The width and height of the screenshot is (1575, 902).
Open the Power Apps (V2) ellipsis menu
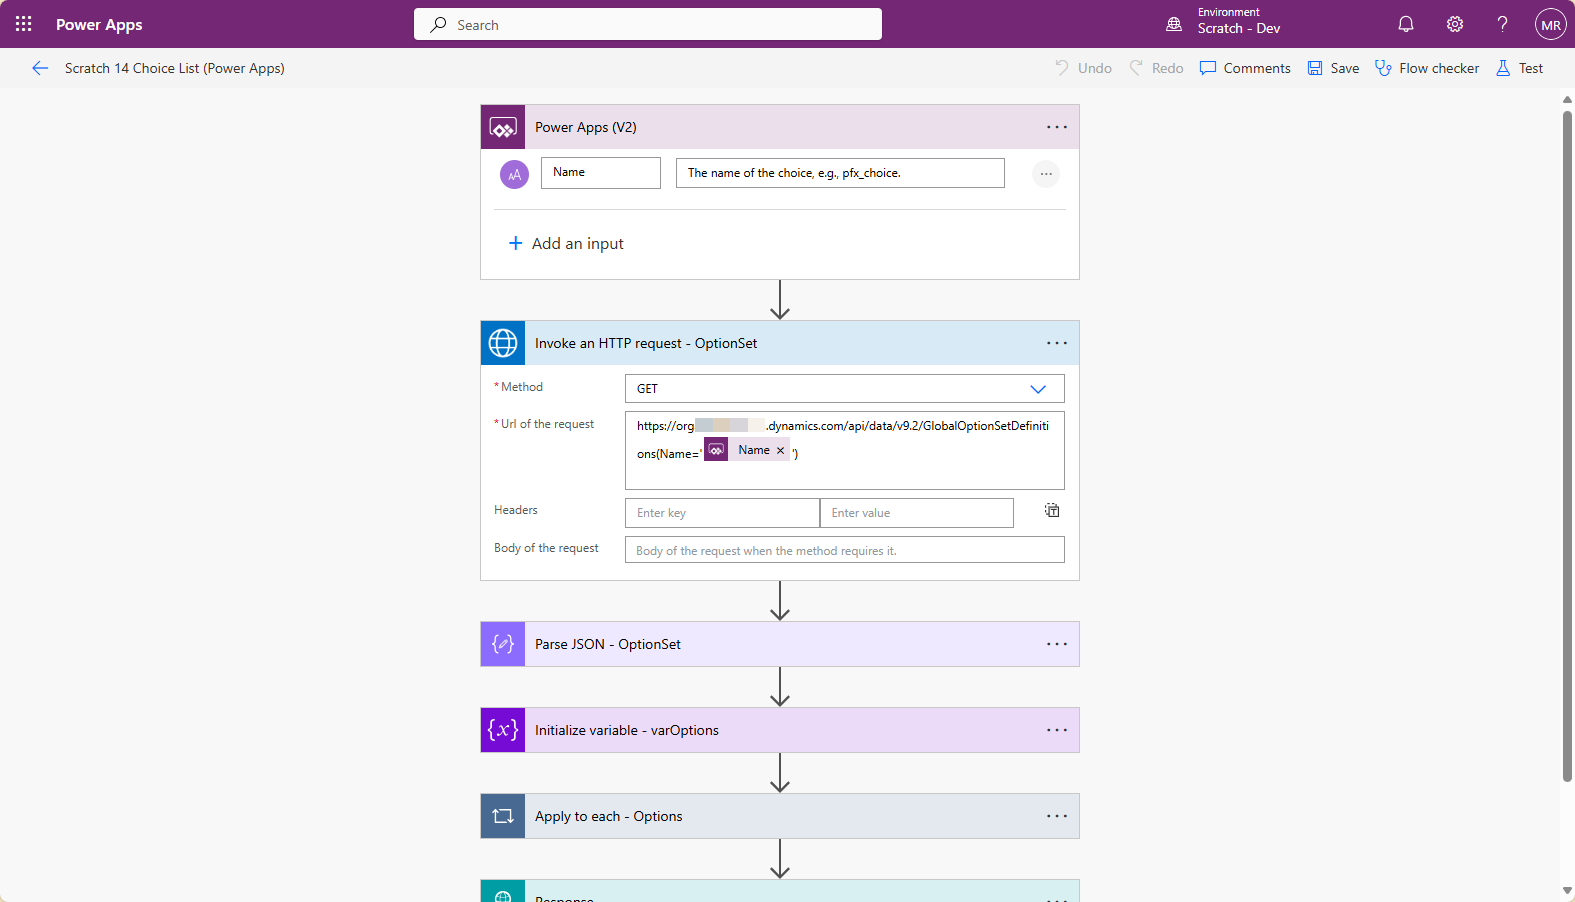coord(1056,127)
